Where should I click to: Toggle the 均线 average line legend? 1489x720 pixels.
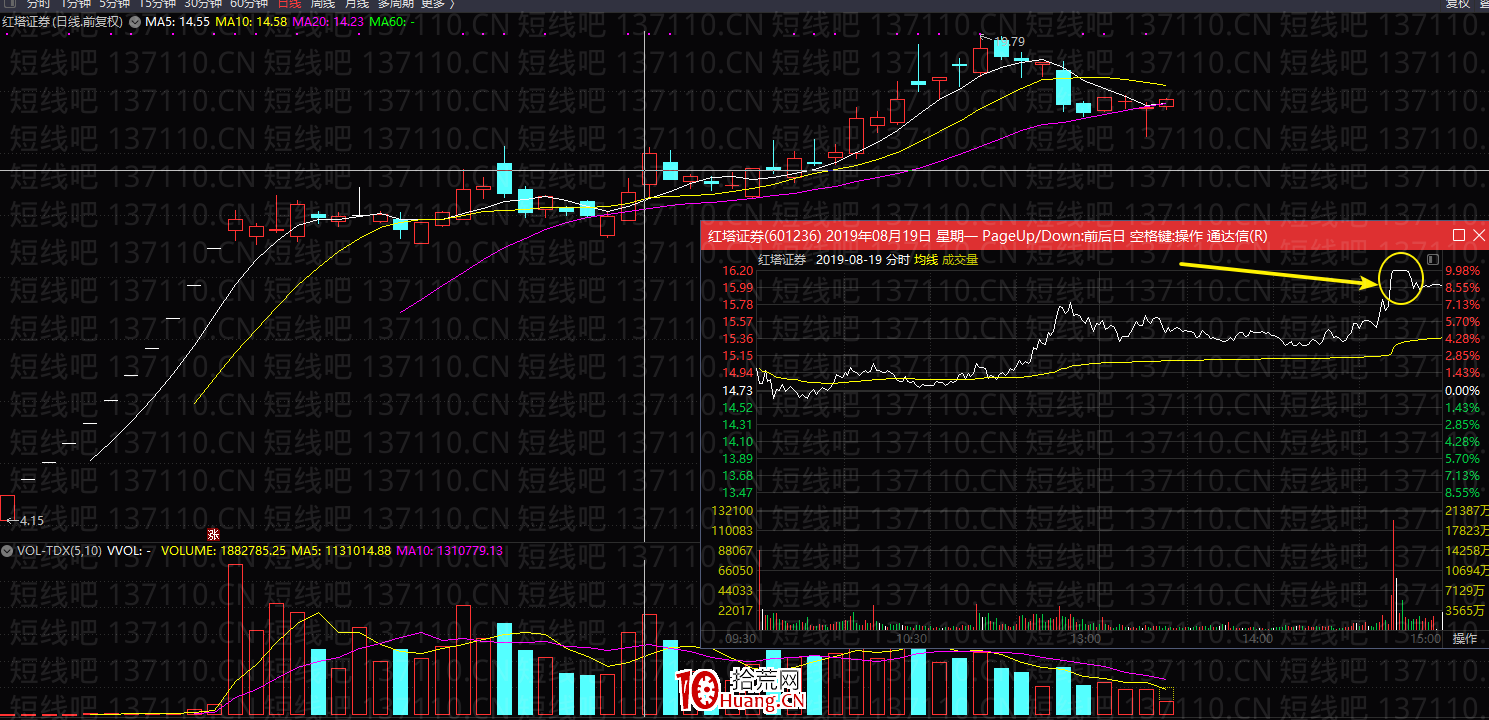pyautogui.click(x=927, y=260)
